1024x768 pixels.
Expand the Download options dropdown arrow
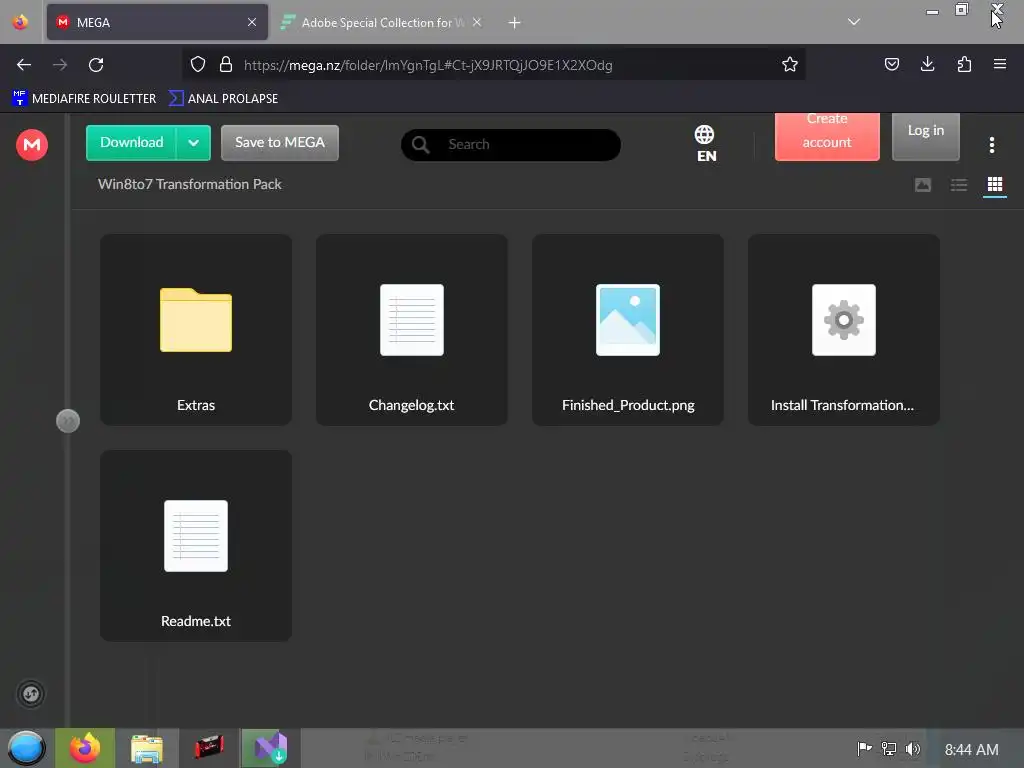click(193, 142)
